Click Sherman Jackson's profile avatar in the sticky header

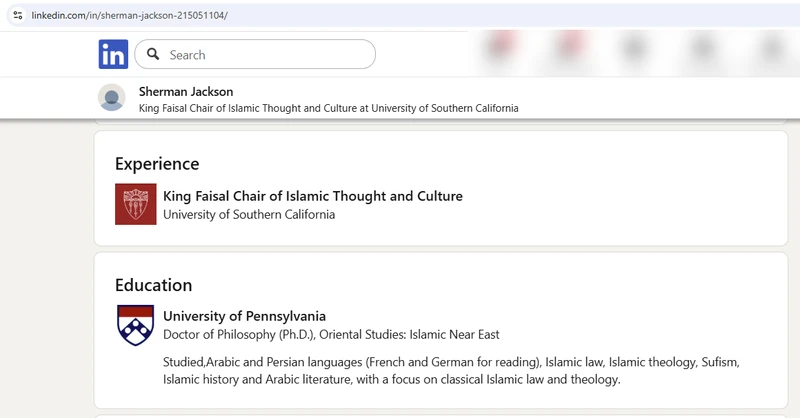(112, 97)
